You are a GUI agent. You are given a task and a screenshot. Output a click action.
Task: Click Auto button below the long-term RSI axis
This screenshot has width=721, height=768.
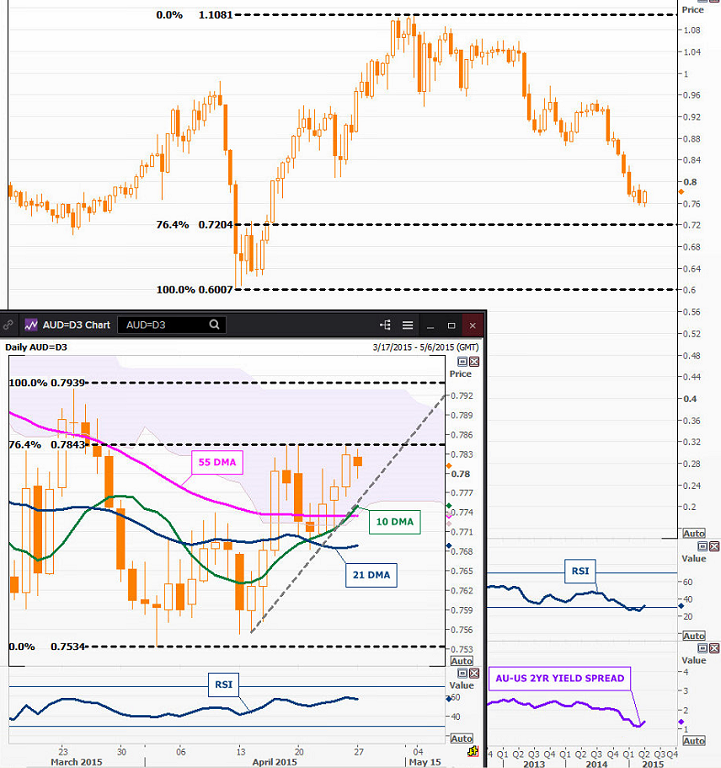tap(694, 636)
